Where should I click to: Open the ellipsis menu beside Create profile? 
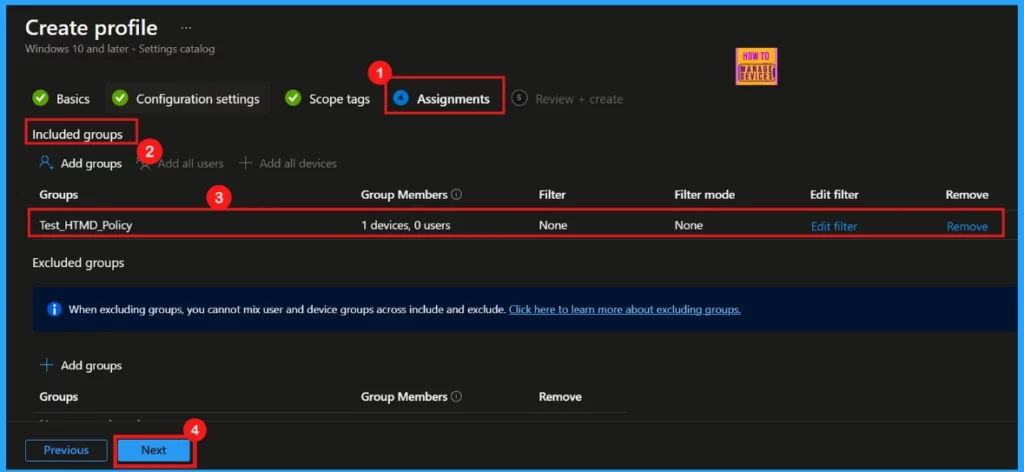tap(186, 29)
